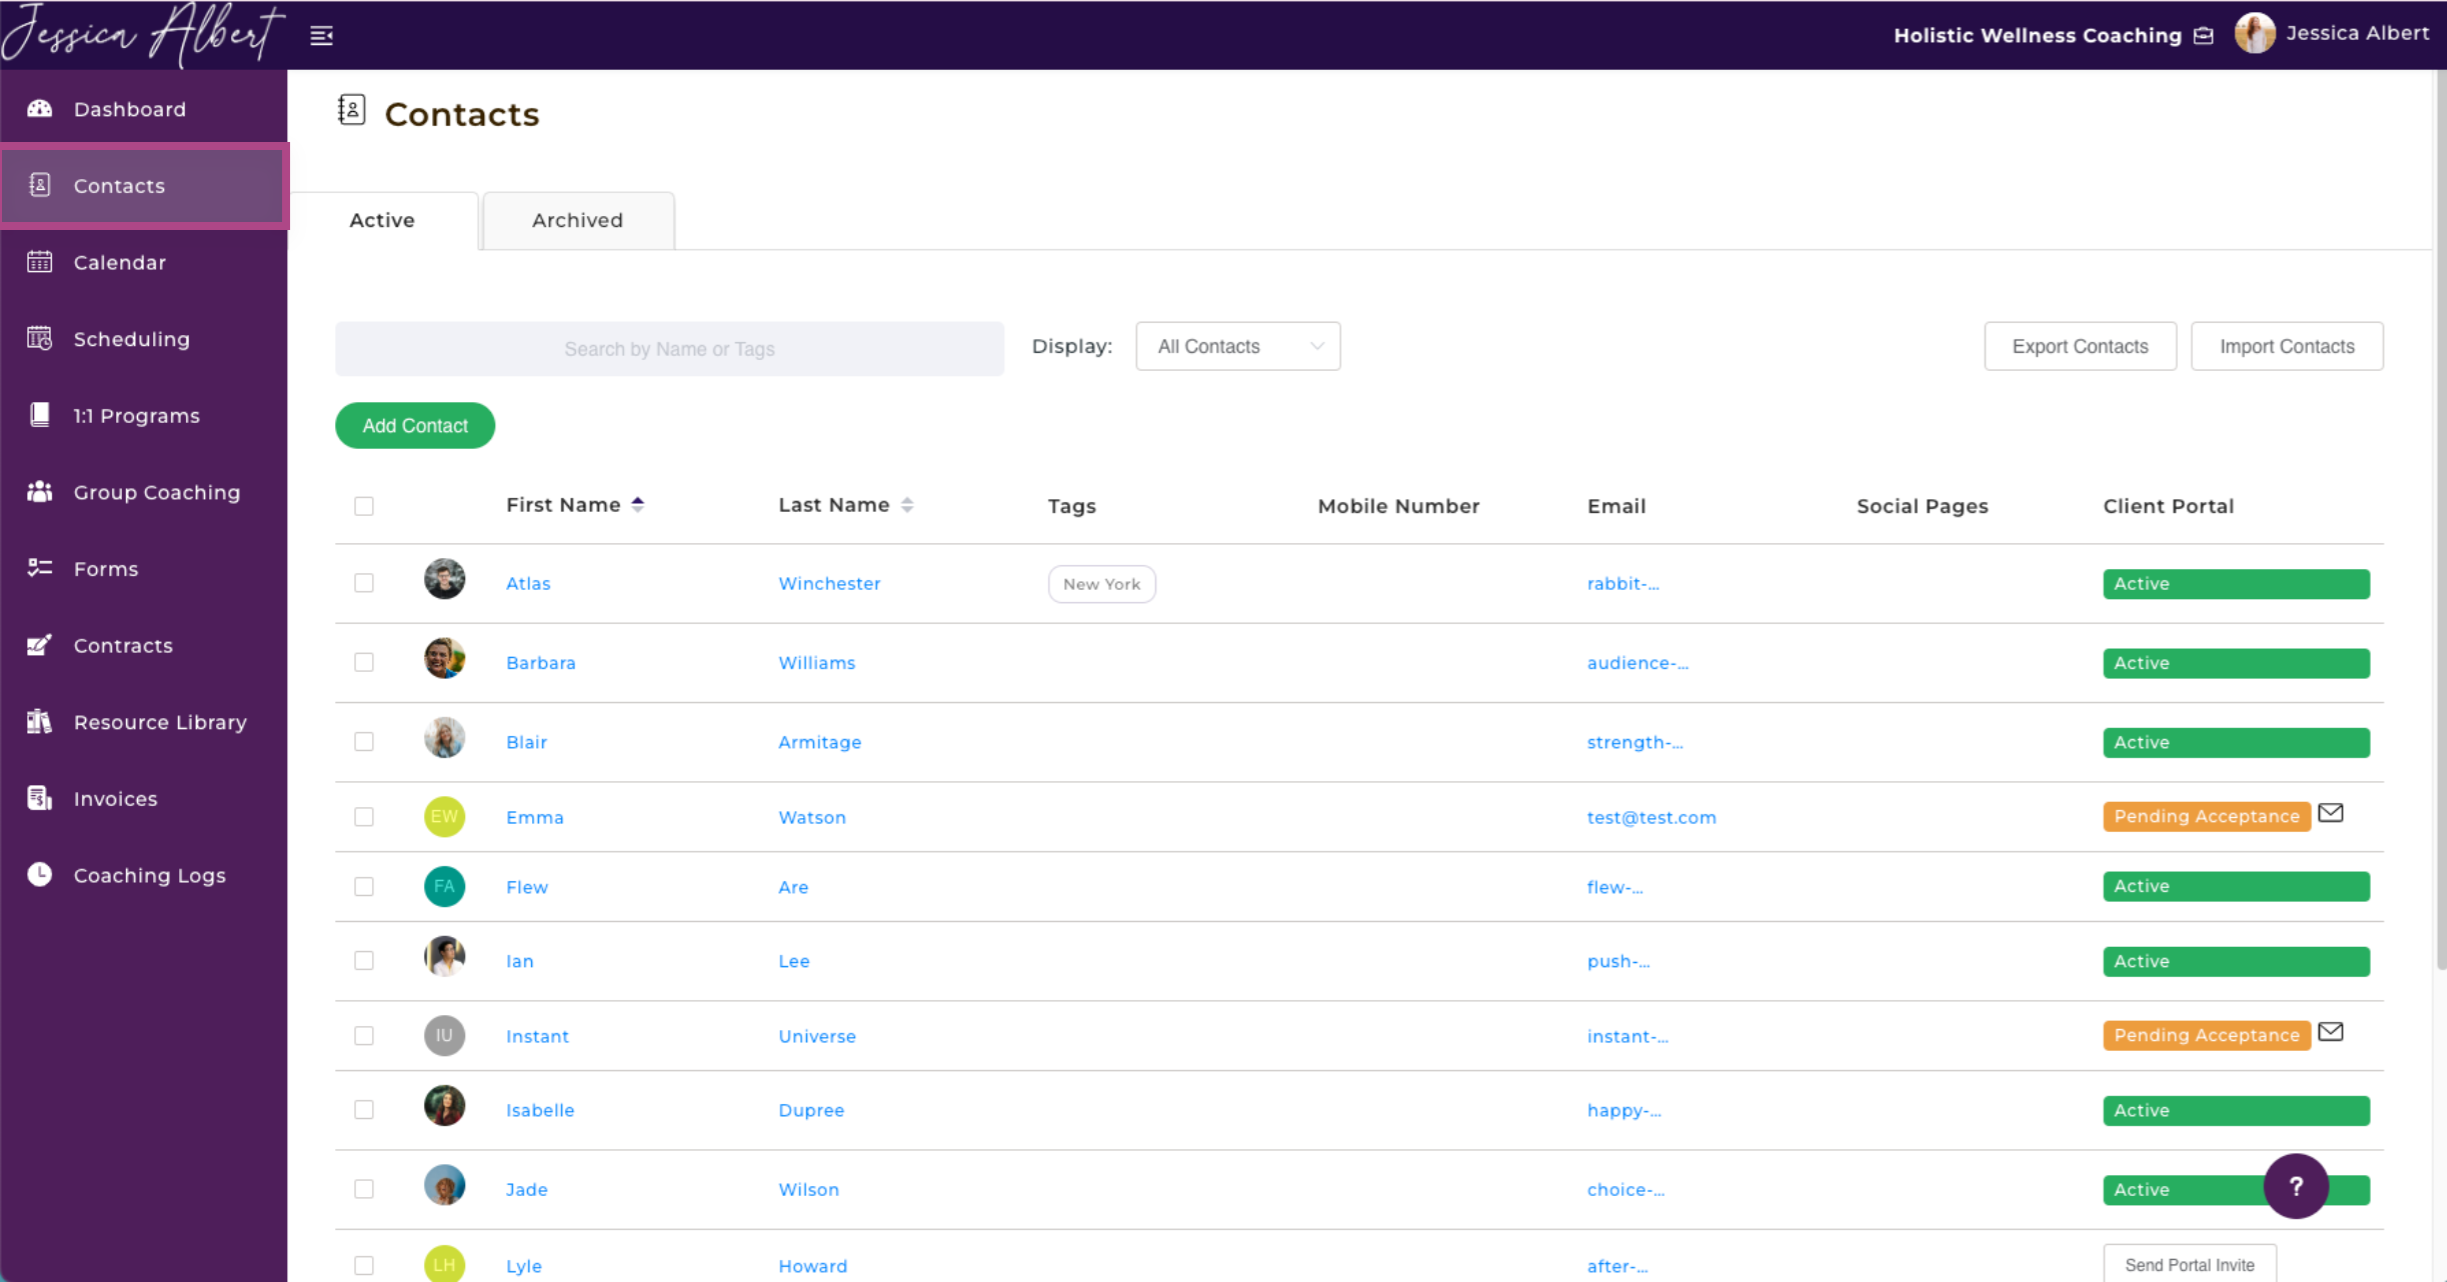
Task: Go to Coaching Logs menu item
Action: point(144,875)
